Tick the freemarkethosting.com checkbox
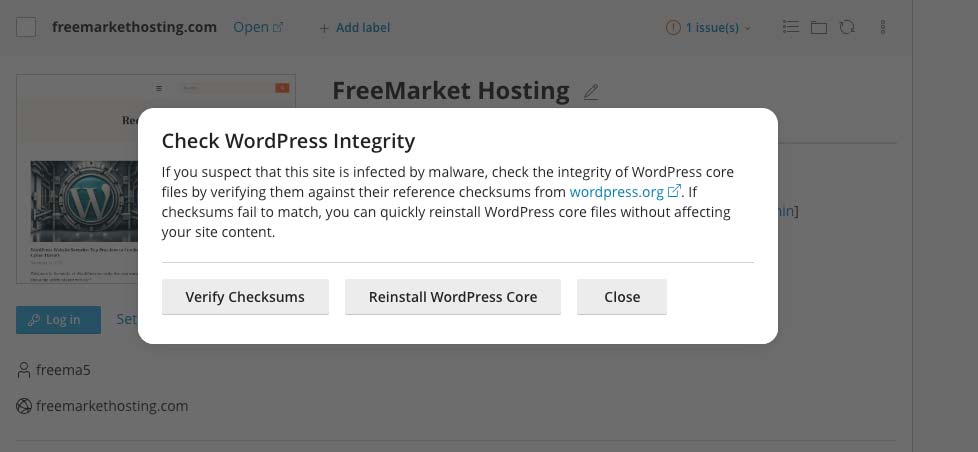The height and width of the screenshot is (452, 978). [x=26, y=27]
